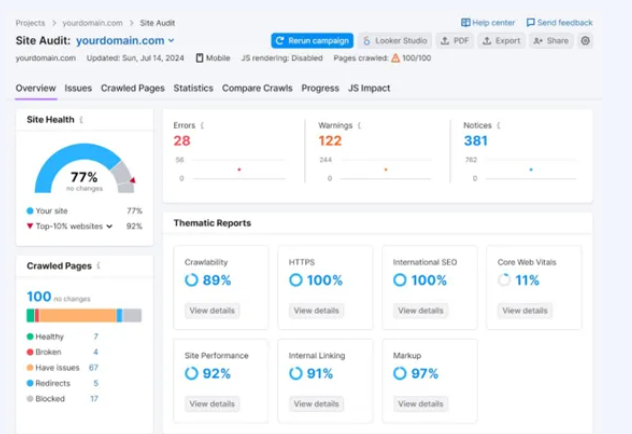The image size is (632, 434).
Task: Click the Site Health gauge chart
Action: 85,168
